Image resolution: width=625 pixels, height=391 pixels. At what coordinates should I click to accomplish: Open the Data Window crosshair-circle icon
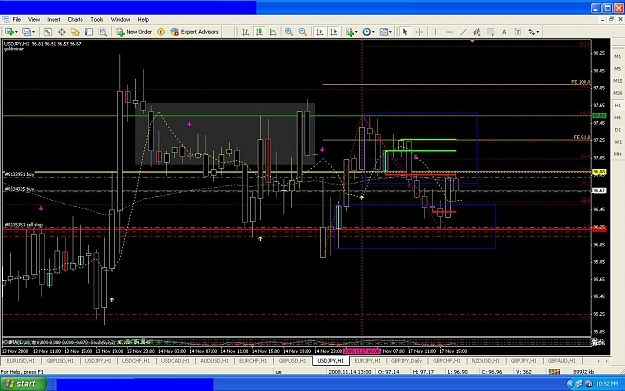tap(62, 32)
